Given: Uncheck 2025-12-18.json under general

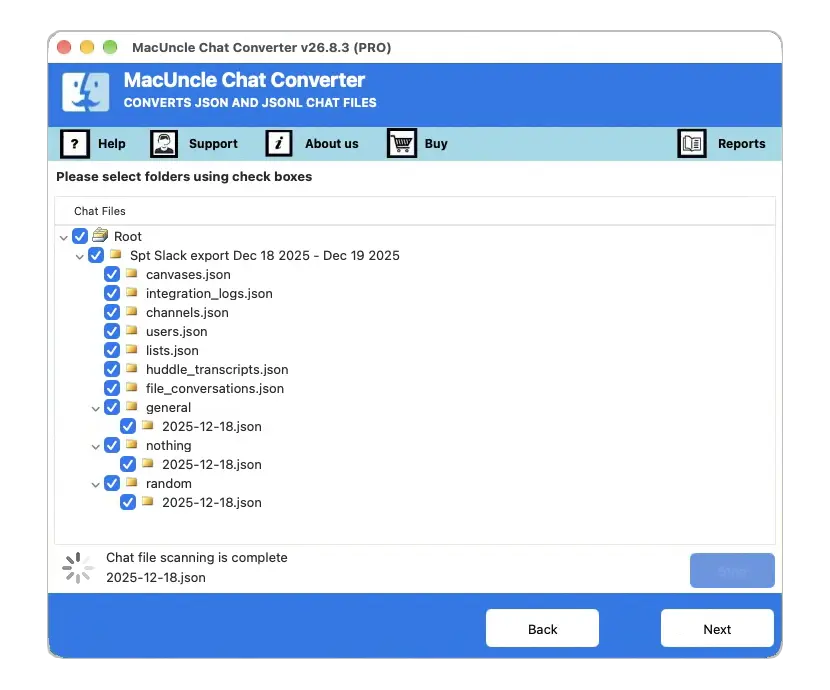Looking at the screenshot, I should point(128,426).
